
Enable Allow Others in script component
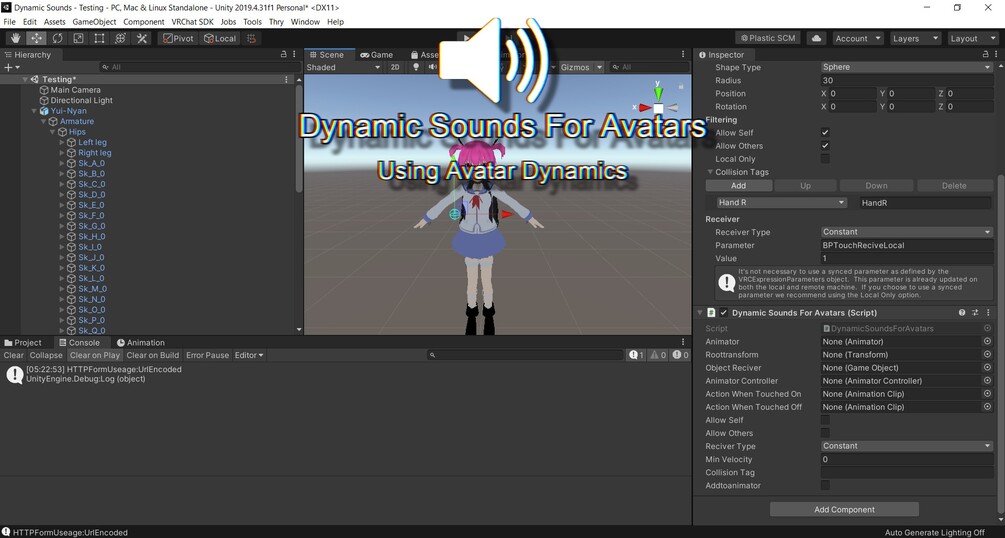(x=825, y=433)
